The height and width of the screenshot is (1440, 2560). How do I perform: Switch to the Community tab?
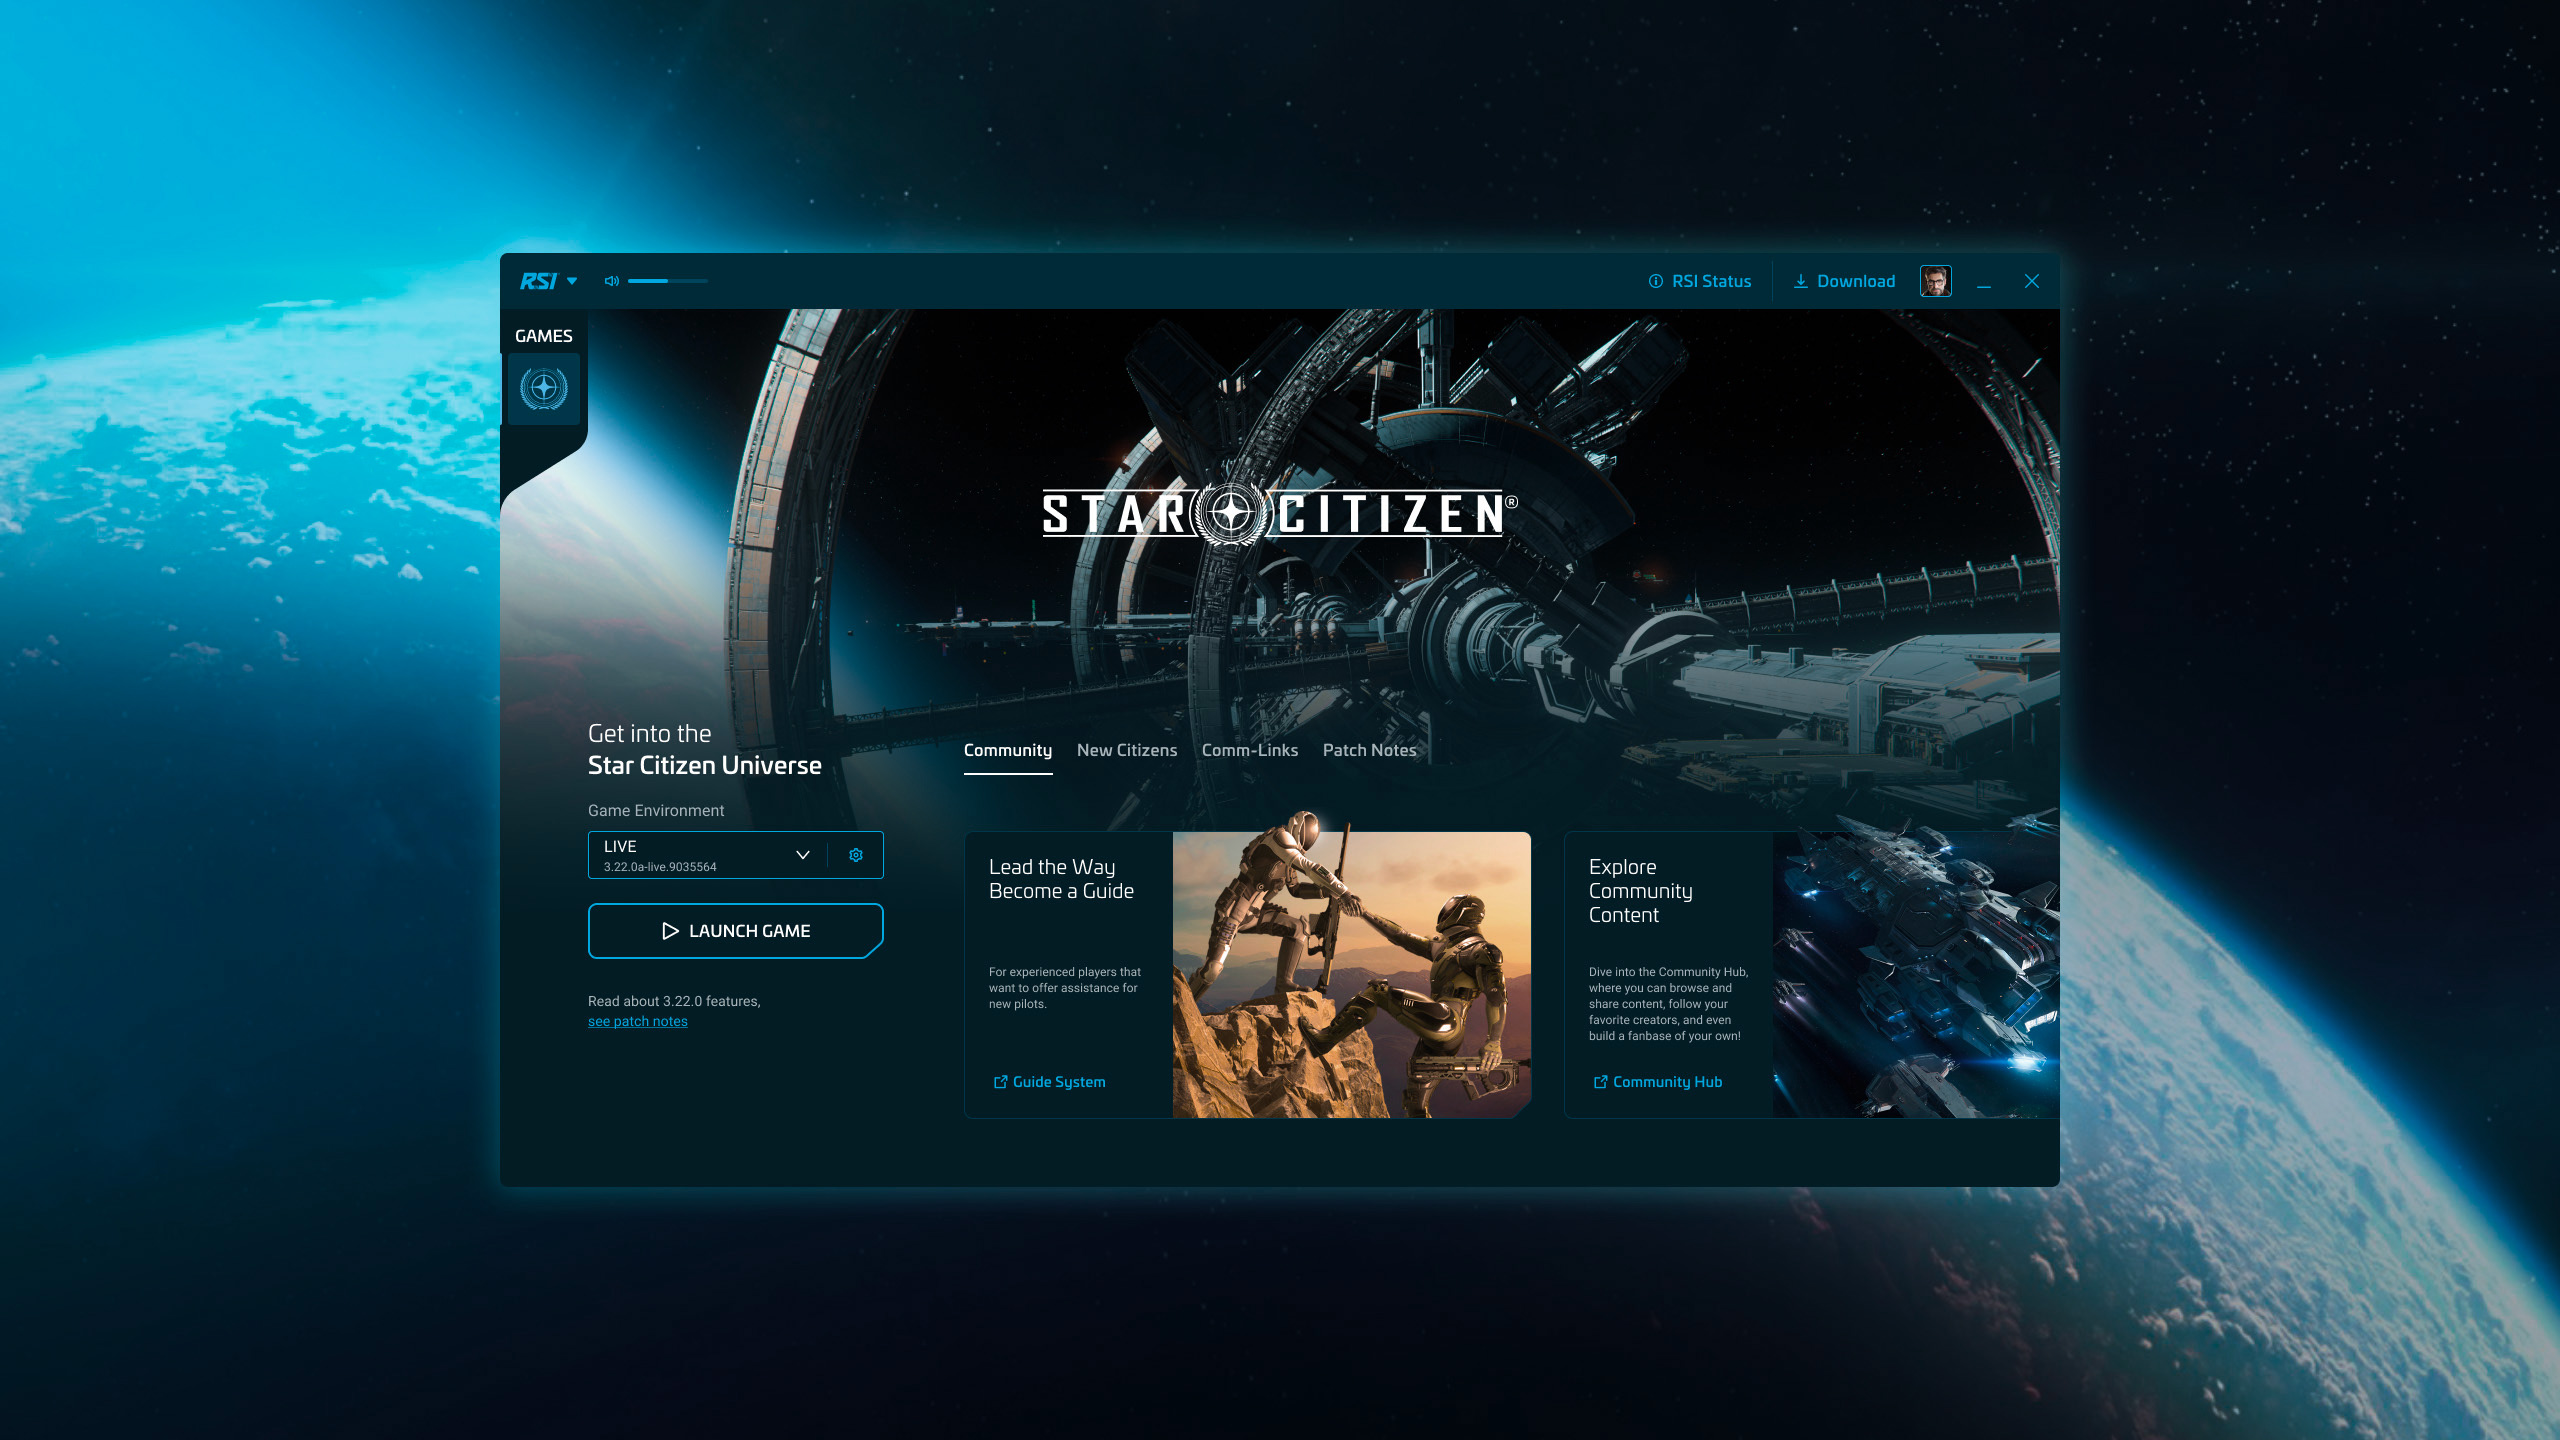1008,751
